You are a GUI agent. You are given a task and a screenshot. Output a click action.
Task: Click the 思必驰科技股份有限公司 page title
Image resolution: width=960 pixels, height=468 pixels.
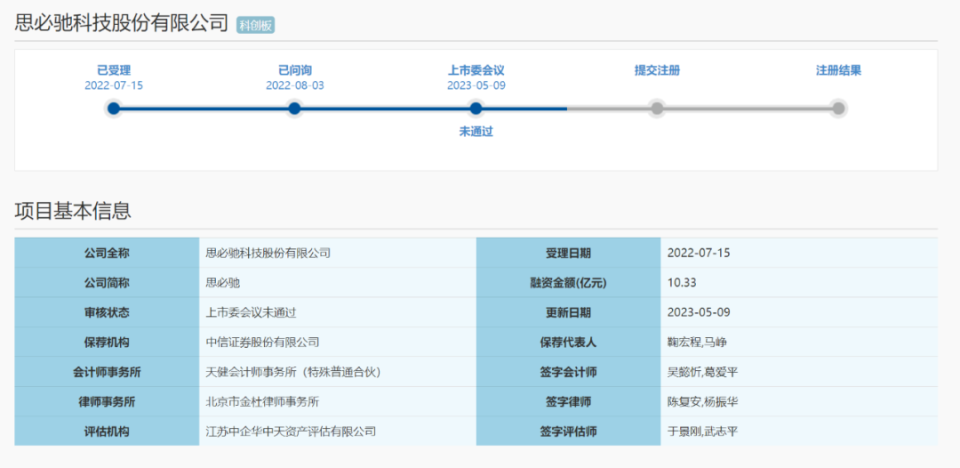121,24
